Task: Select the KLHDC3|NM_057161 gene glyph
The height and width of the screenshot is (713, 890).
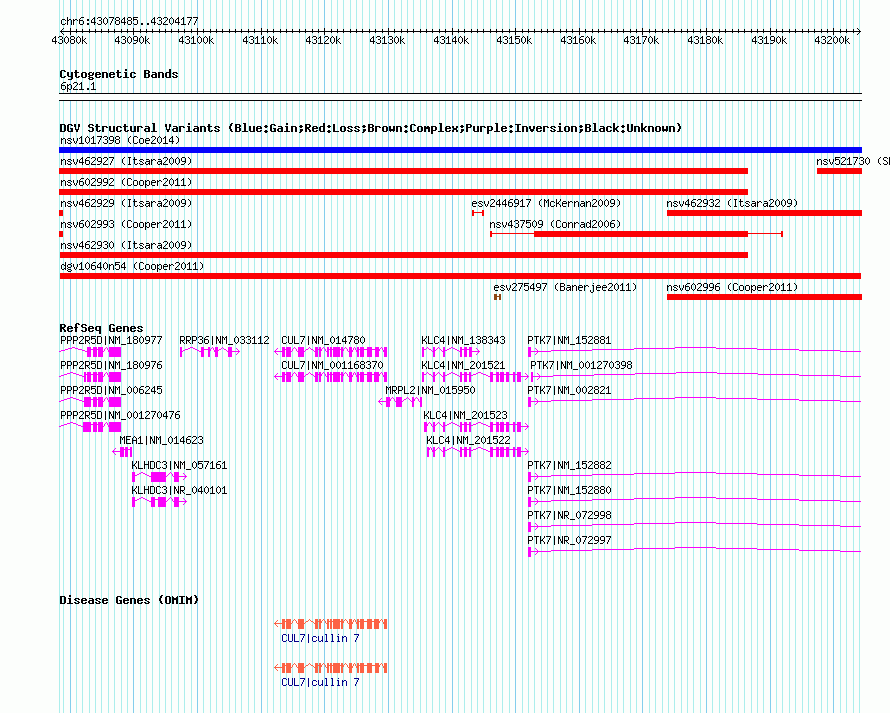Action: point(159,477)
